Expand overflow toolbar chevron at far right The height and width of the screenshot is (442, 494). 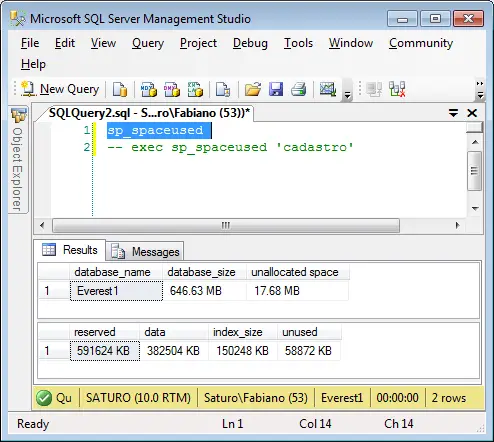(480, 90)
